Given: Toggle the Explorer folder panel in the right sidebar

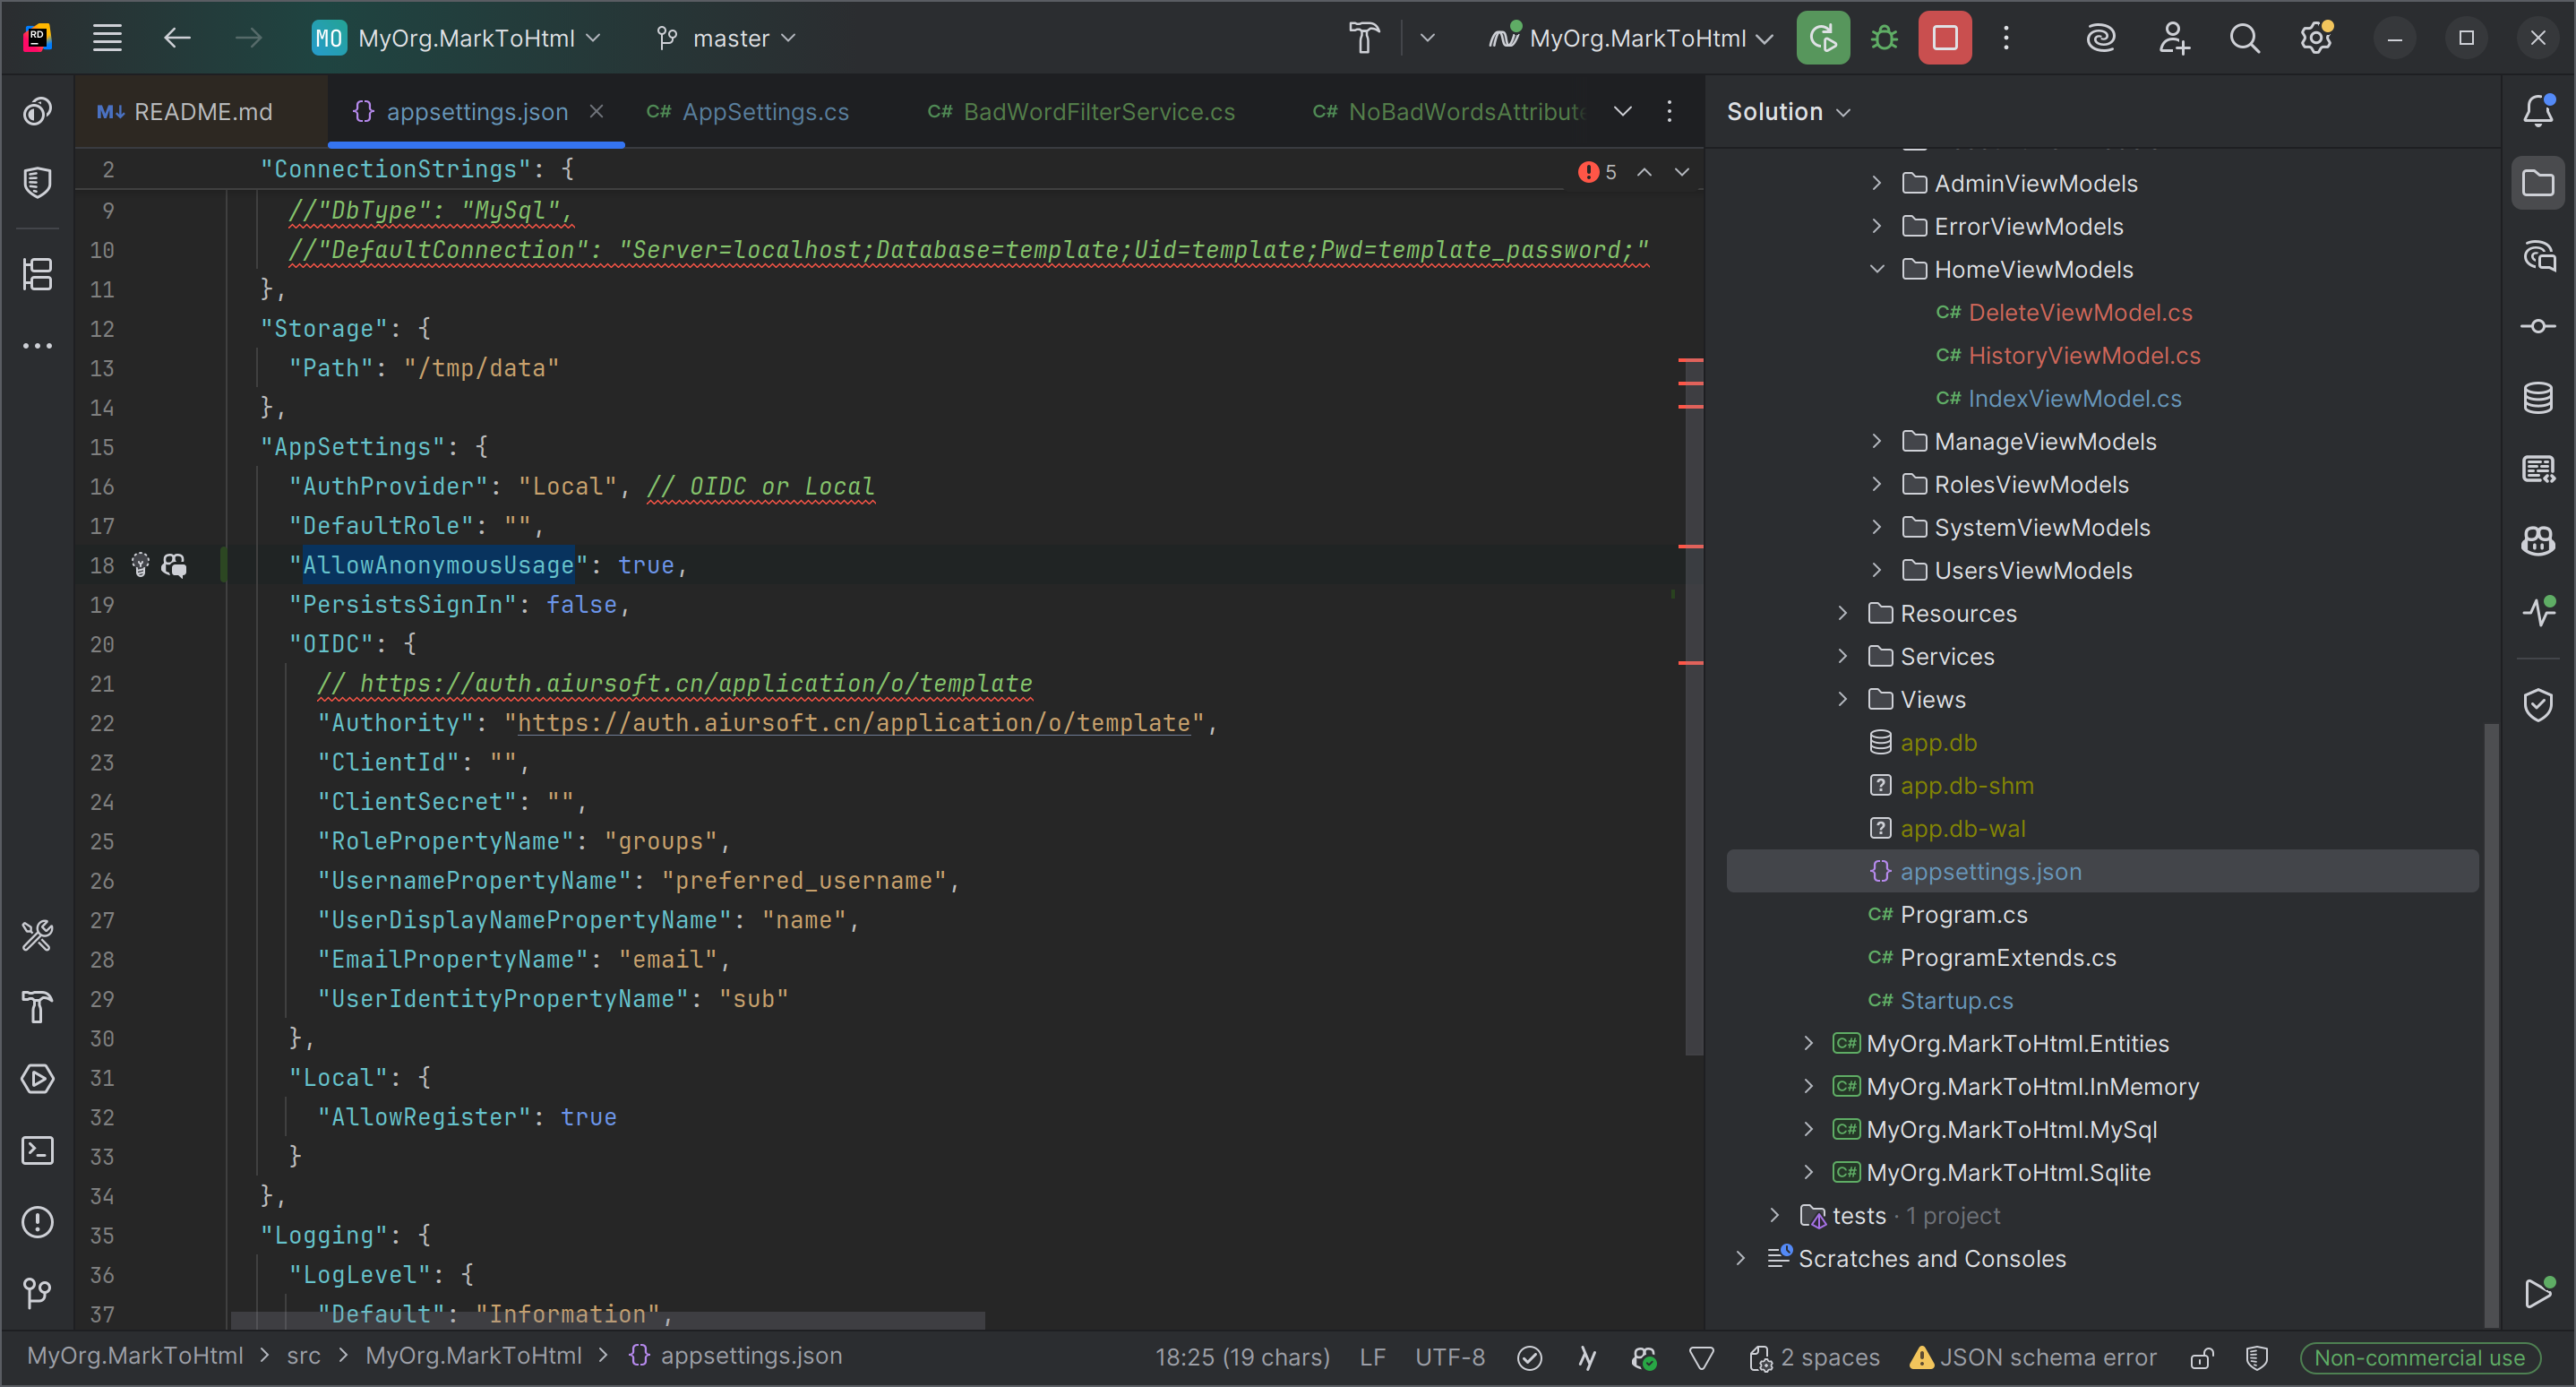Looking at the screenshot, I should tap(2538, 183).
